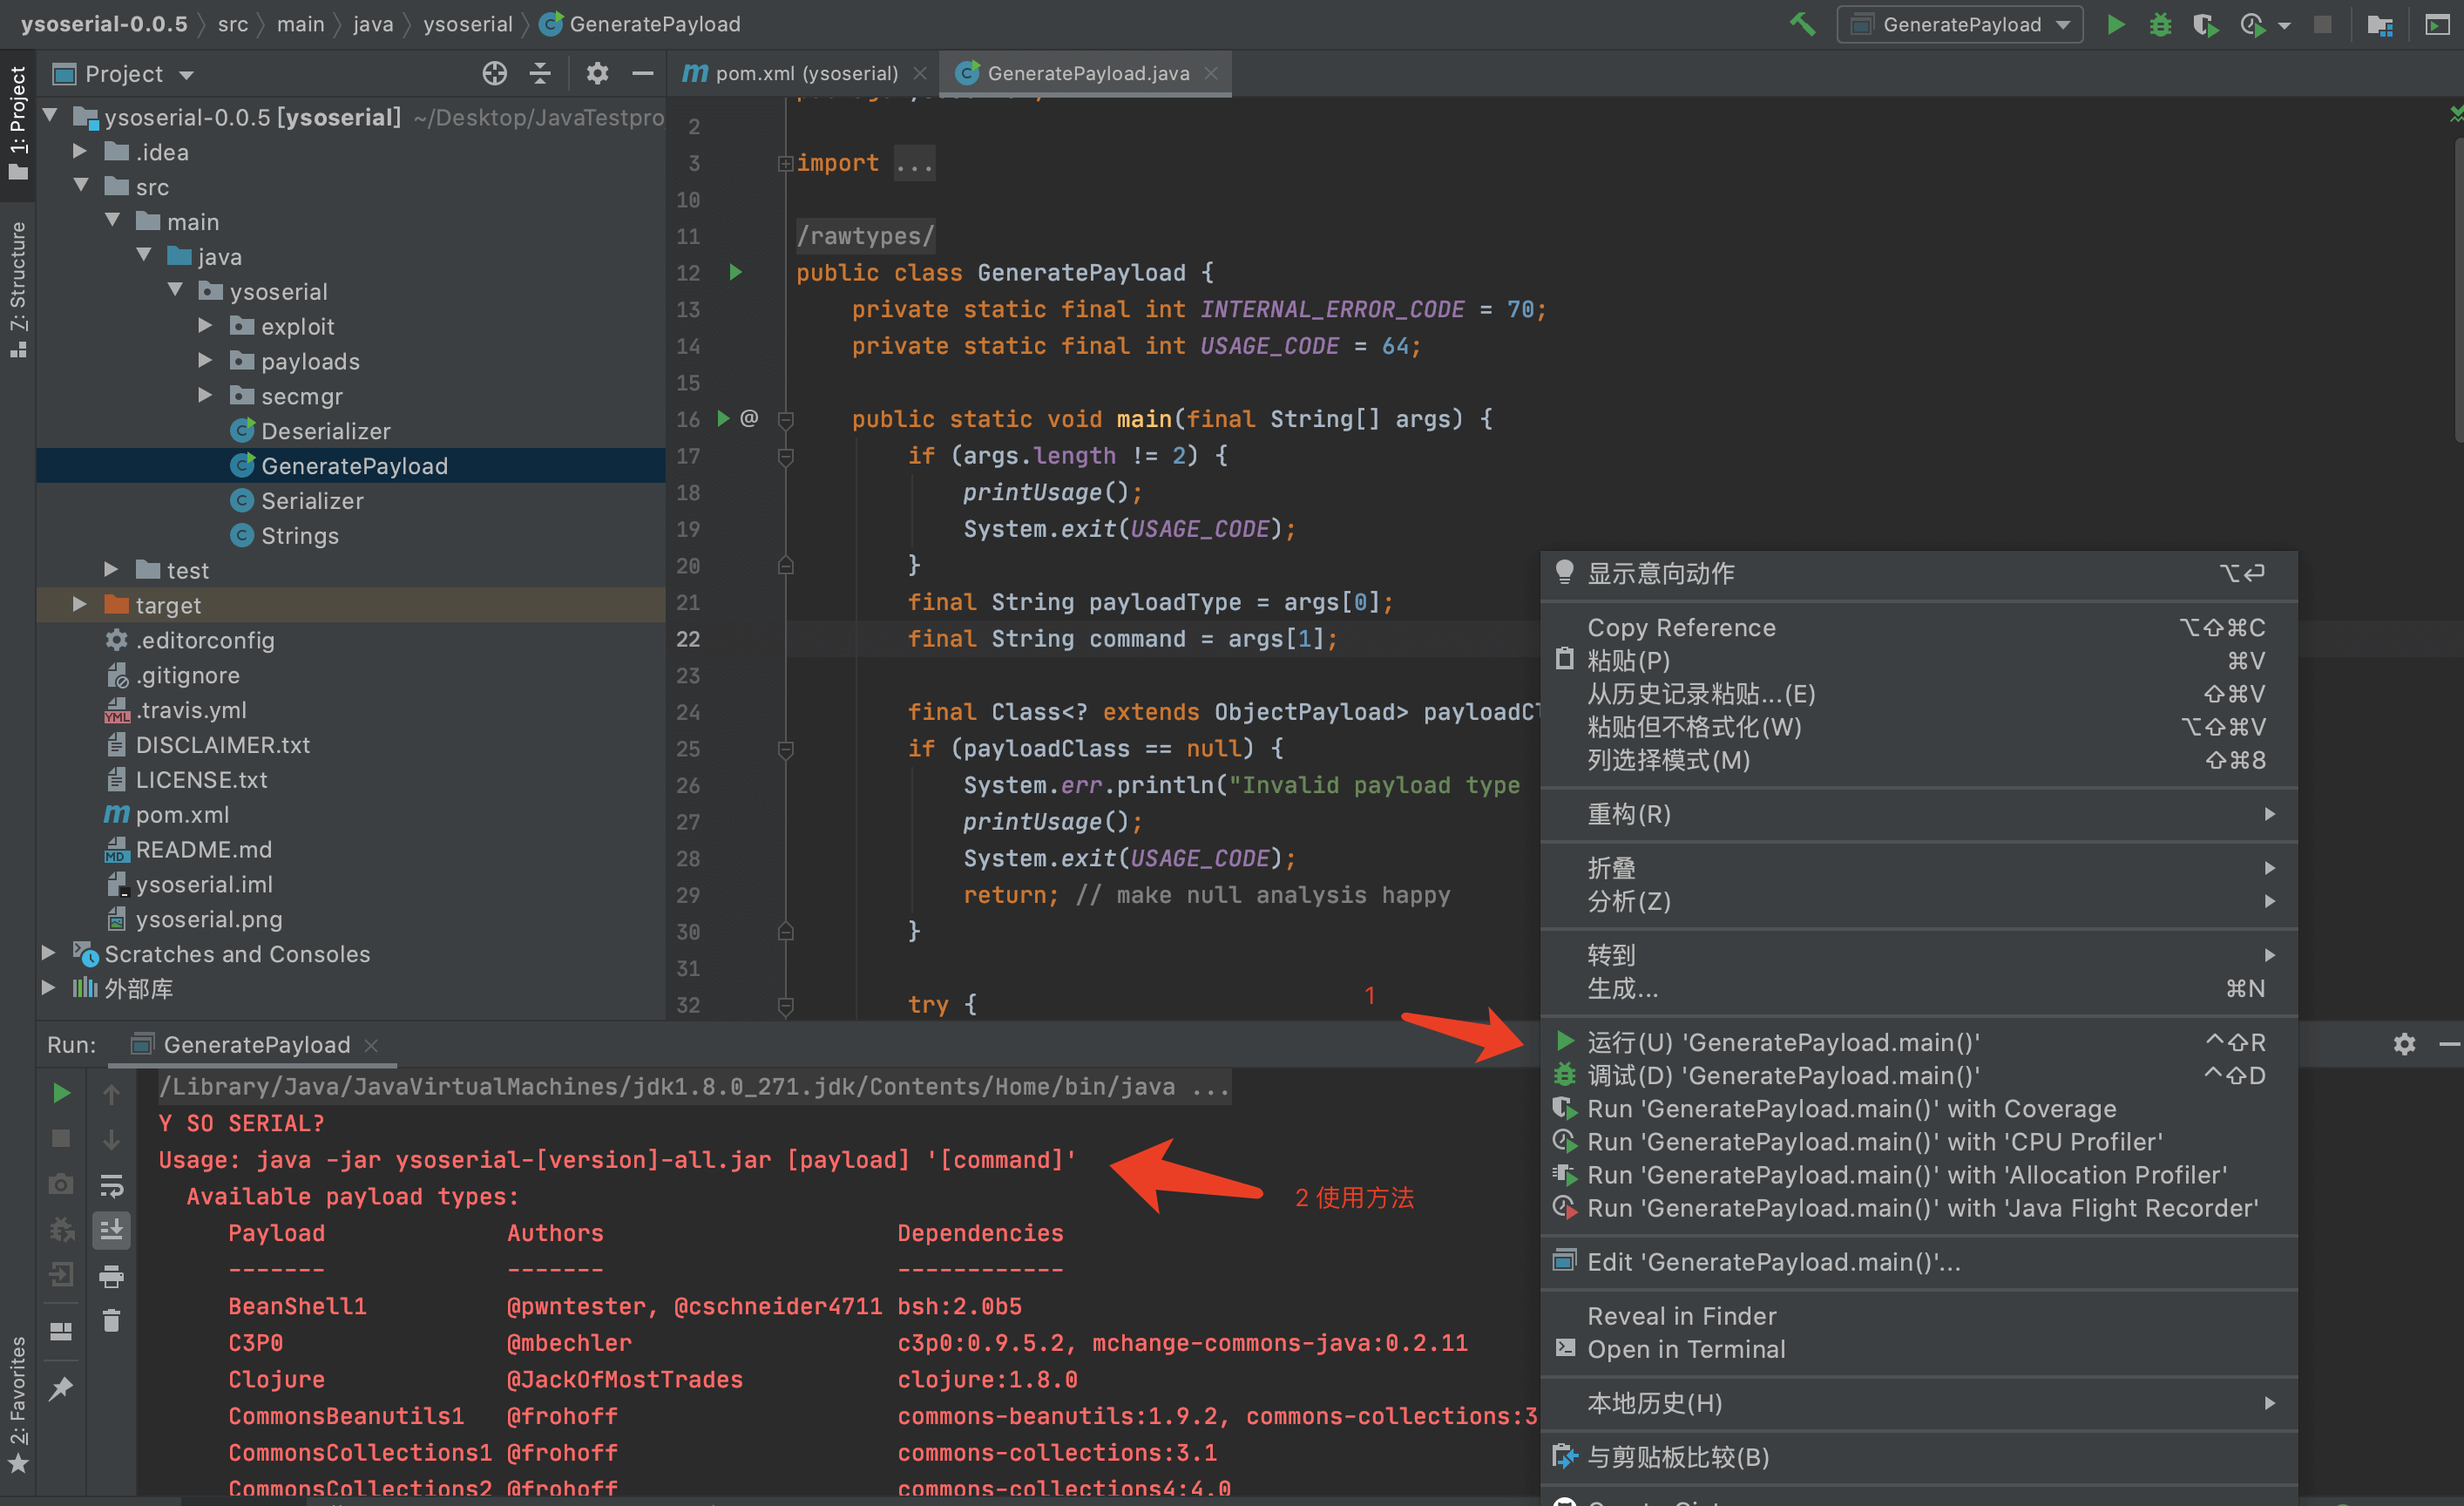Select Serializer class in project tree
The height and width of the screenshot is (1506, 2464).
(x=312, y=501)
